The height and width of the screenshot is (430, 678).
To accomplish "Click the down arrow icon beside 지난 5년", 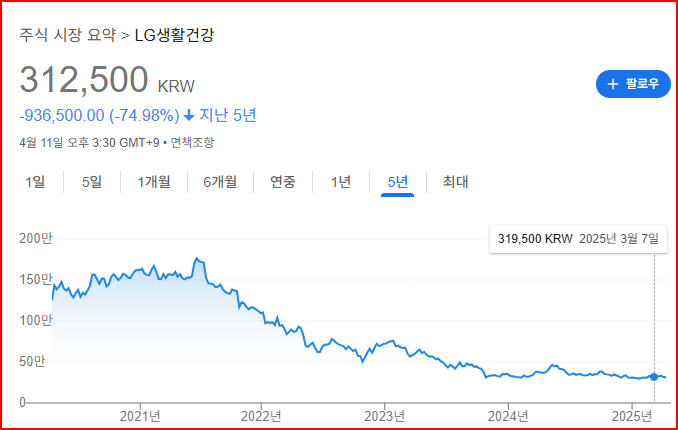I will click(x=189, y=116).
